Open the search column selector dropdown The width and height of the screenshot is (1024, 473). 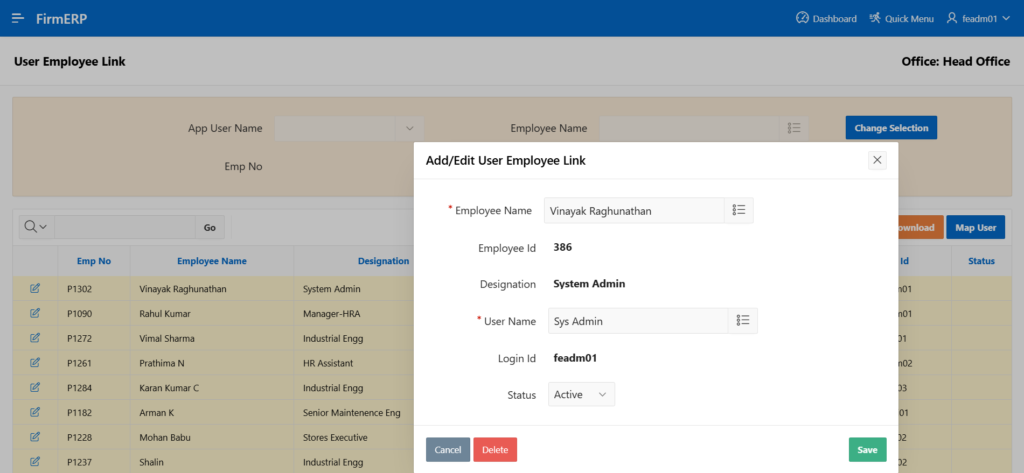[35, 227]
